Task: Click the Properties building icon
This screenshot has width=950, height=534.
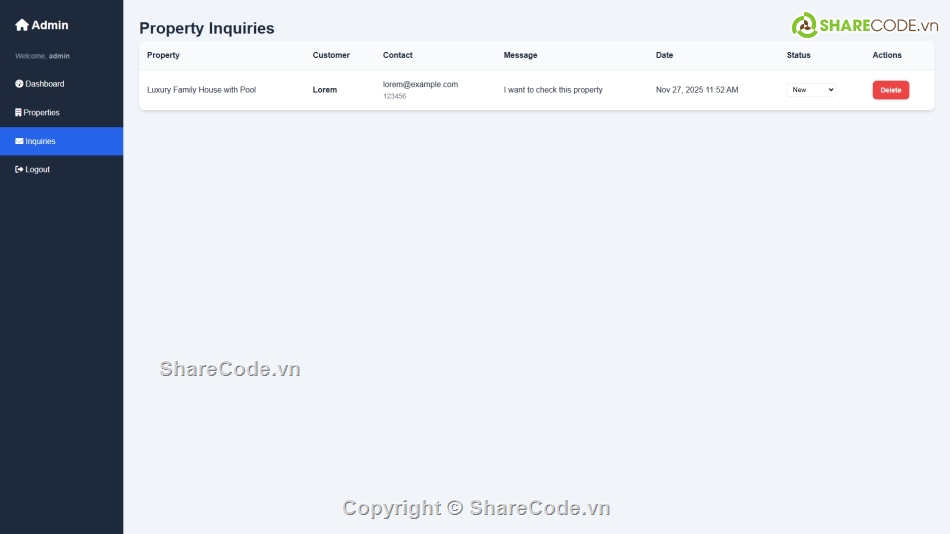Action: [19, 113]
